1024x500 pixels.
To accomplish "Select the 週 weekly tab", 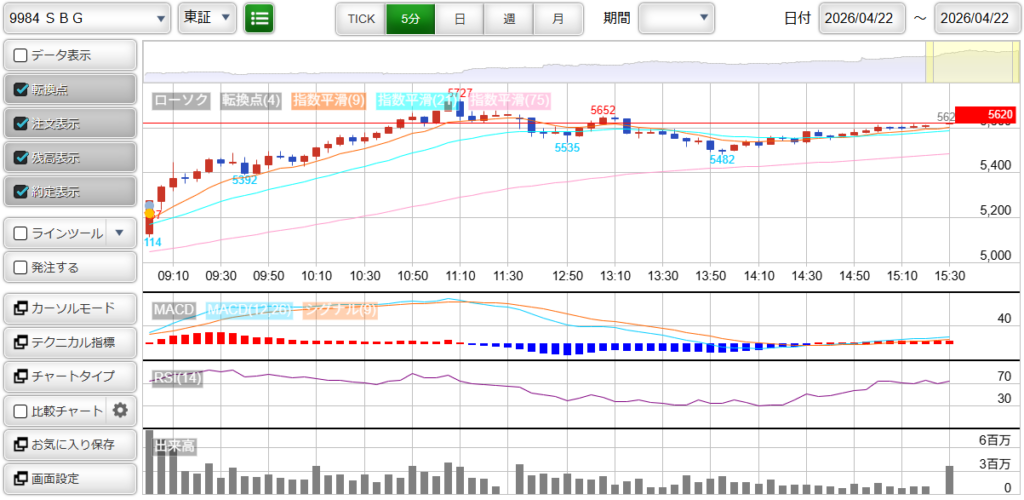I will 509,18.
